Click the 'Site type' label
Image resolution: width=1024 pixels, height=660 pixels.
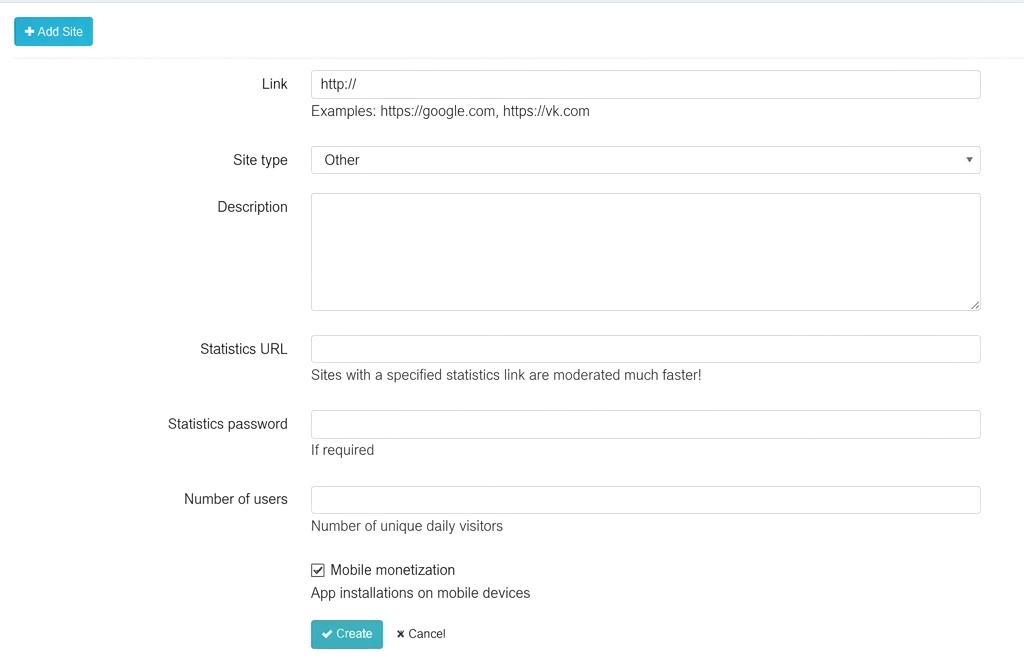click(x=260, y=160)
